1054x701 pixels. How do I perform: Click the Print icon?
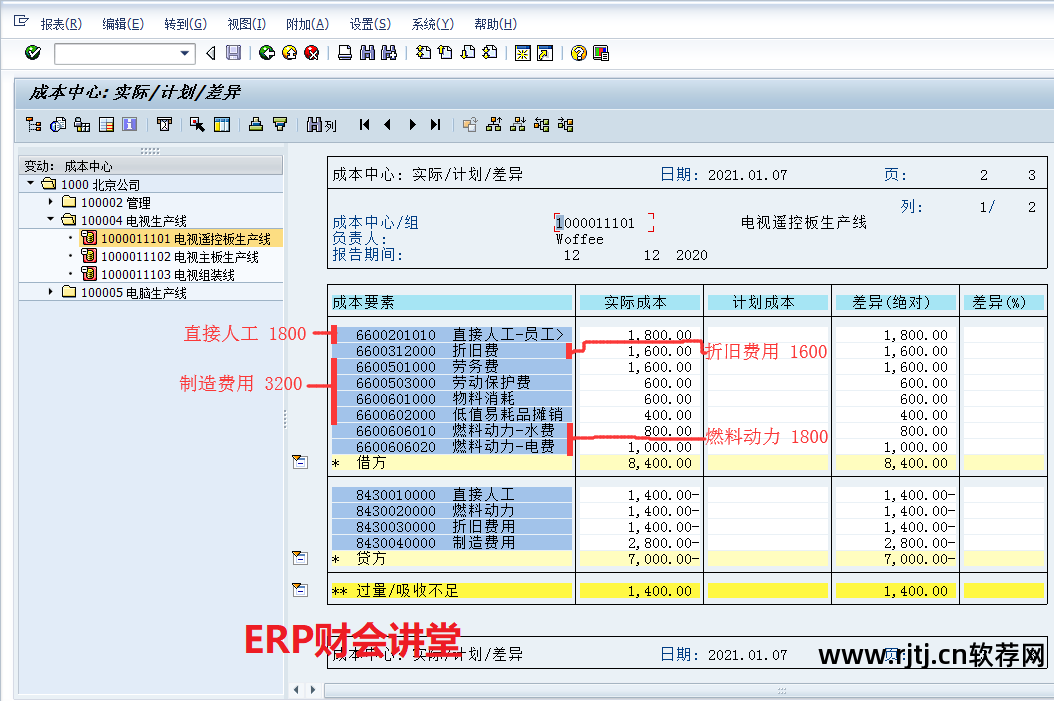[x=345, y=52]
